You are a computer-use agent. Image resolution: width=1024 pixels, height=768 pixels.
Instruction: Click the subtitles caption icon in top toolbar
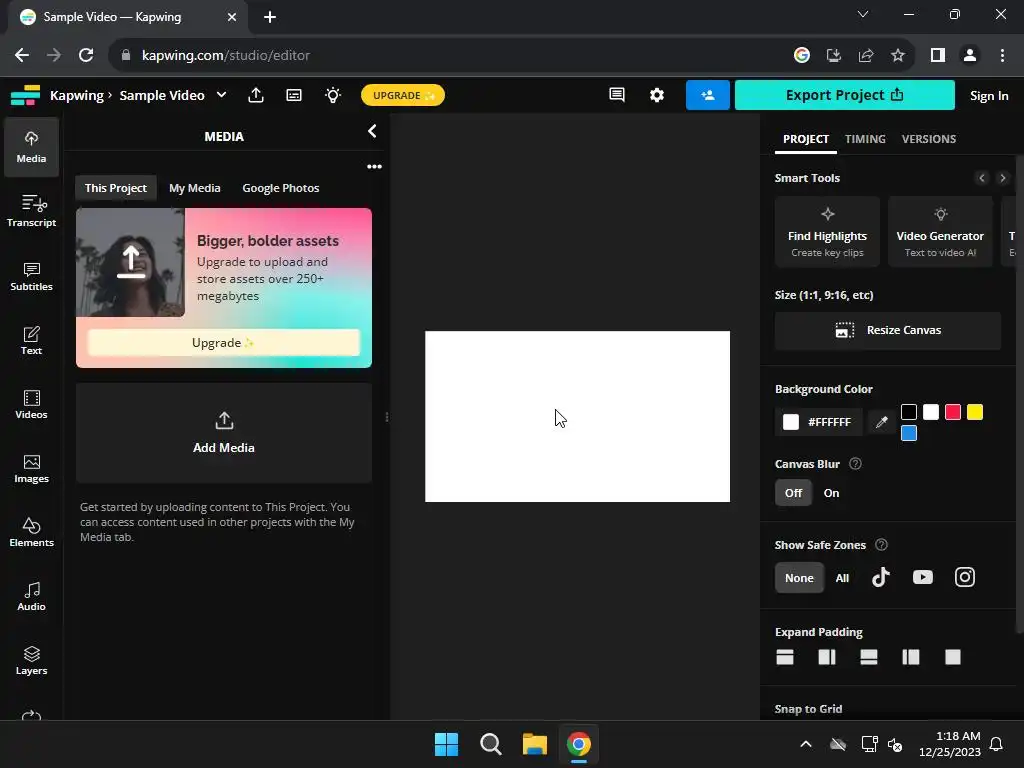click(x=294, y=95)
